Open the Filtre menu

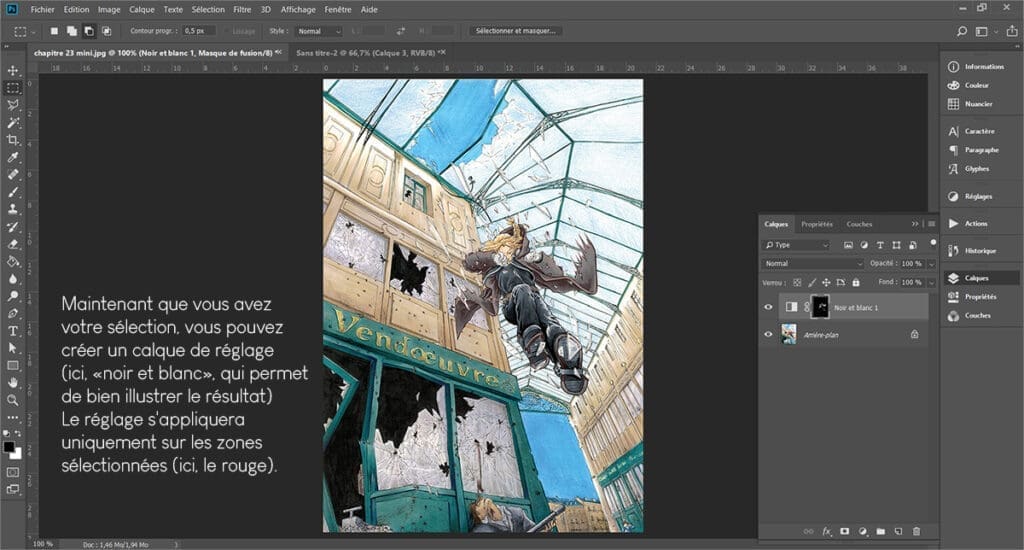click(x=242, y=9)
